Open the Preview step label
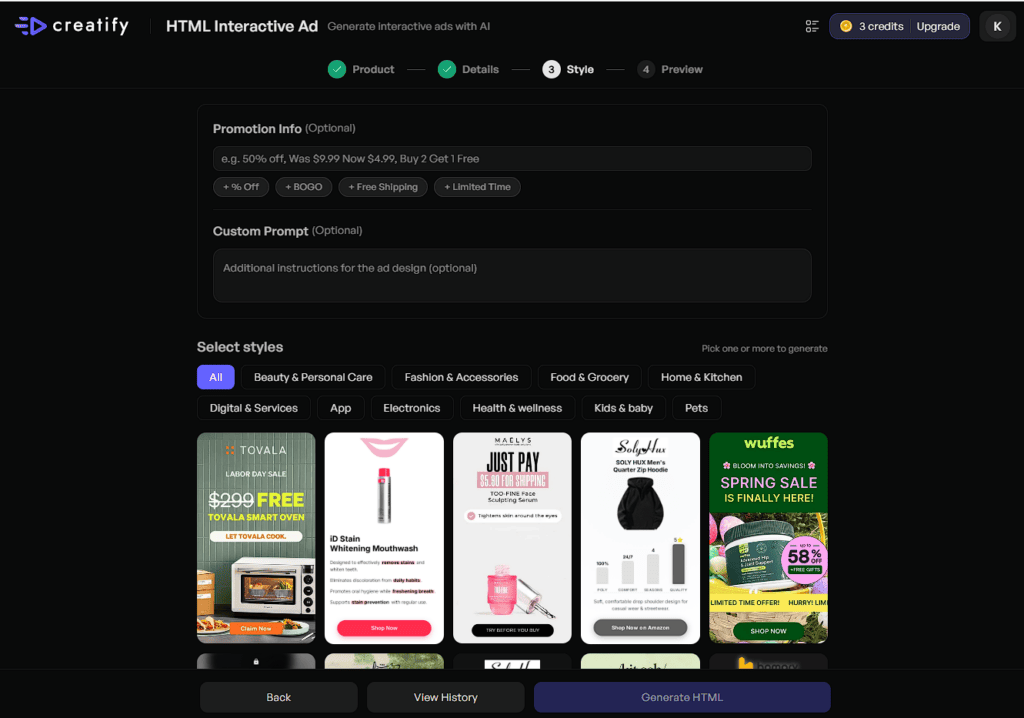Viewport: 1024px width, 718px height. coord(682,69)
